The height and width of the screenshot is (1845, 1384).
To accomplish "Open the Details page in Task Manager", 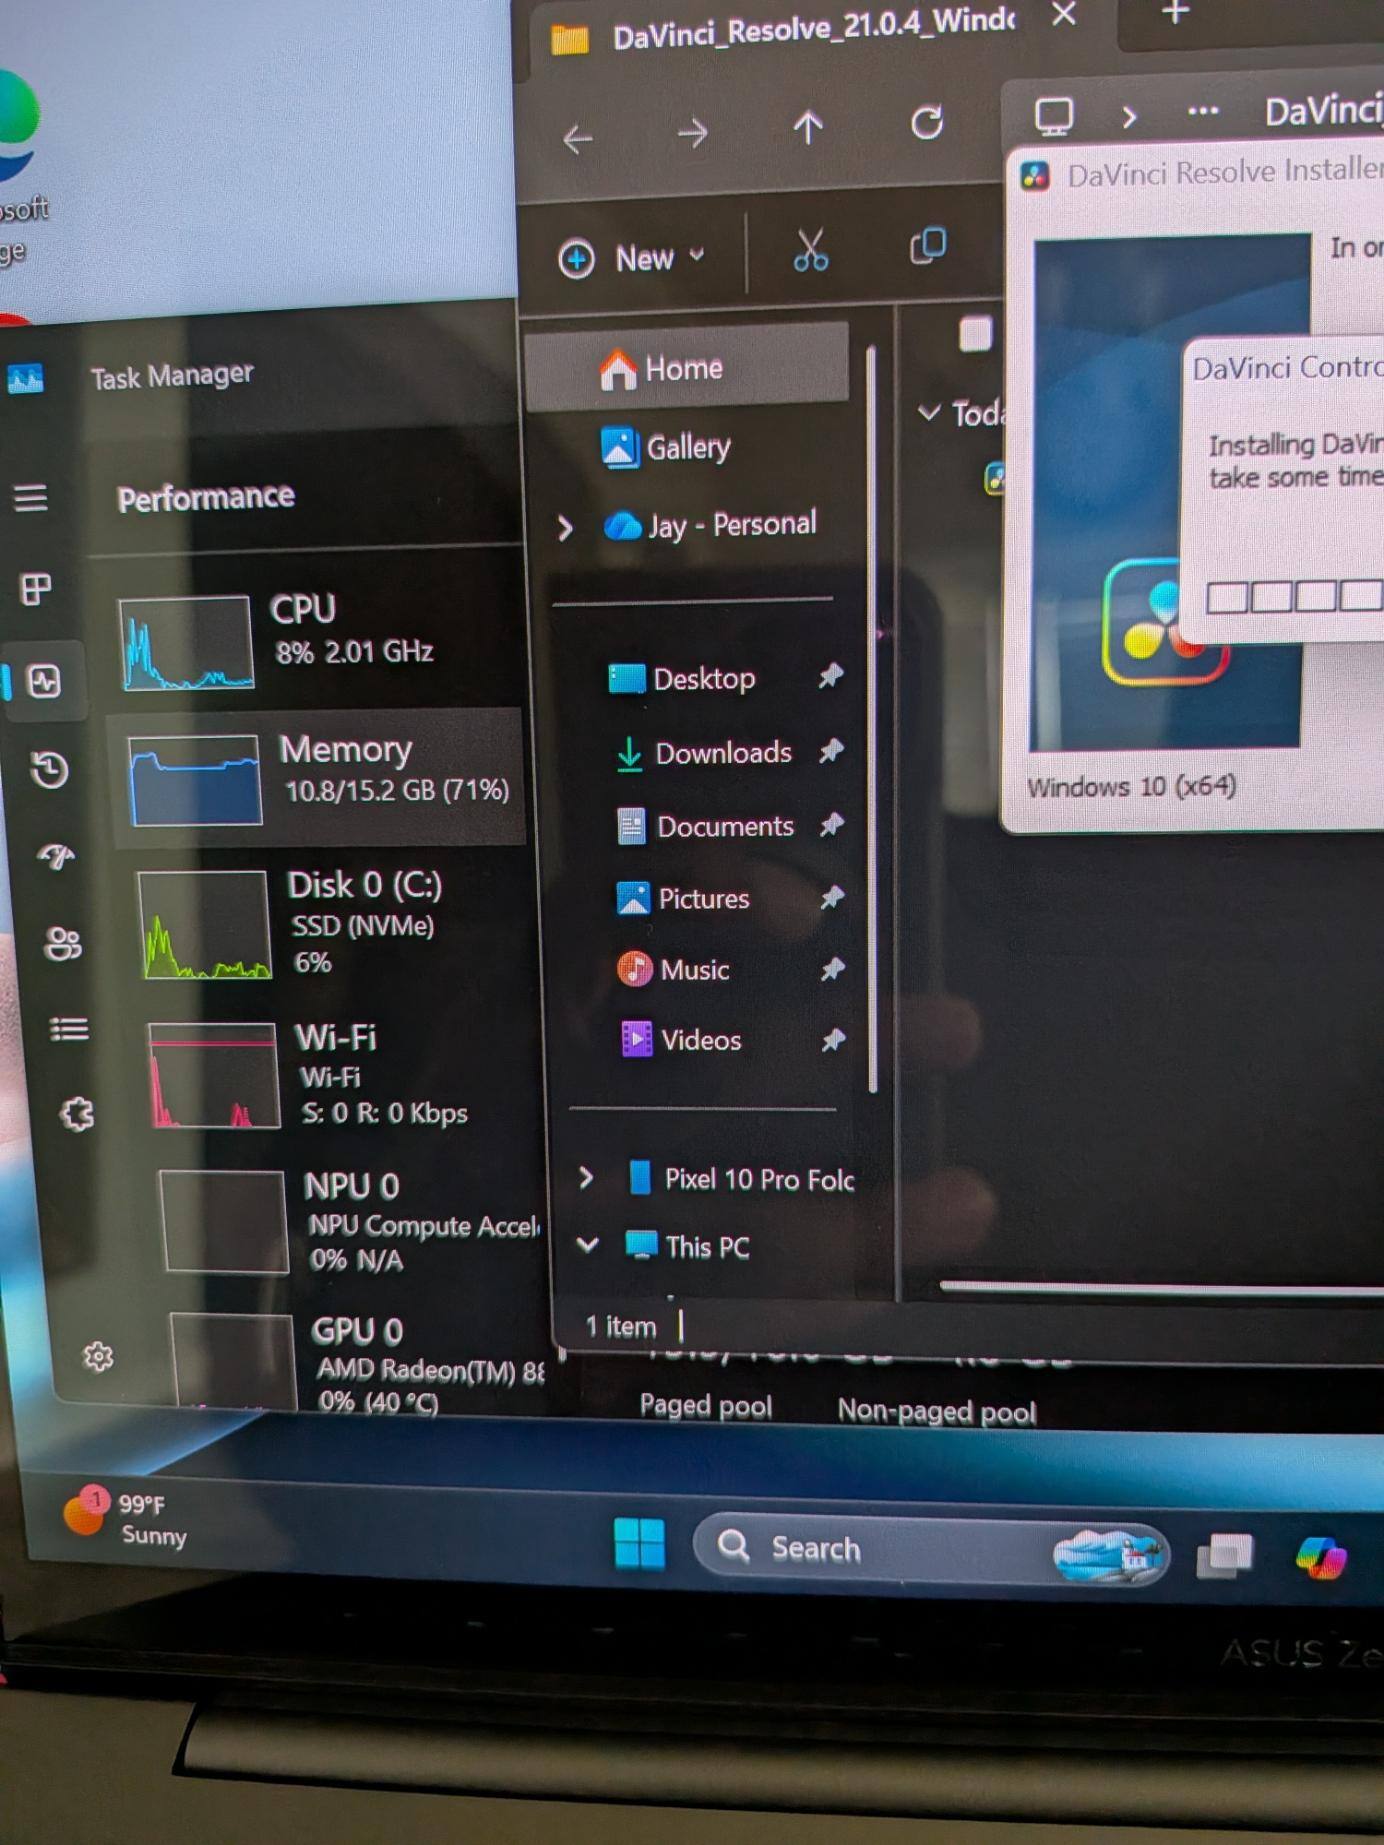I will coord(69,1029).
